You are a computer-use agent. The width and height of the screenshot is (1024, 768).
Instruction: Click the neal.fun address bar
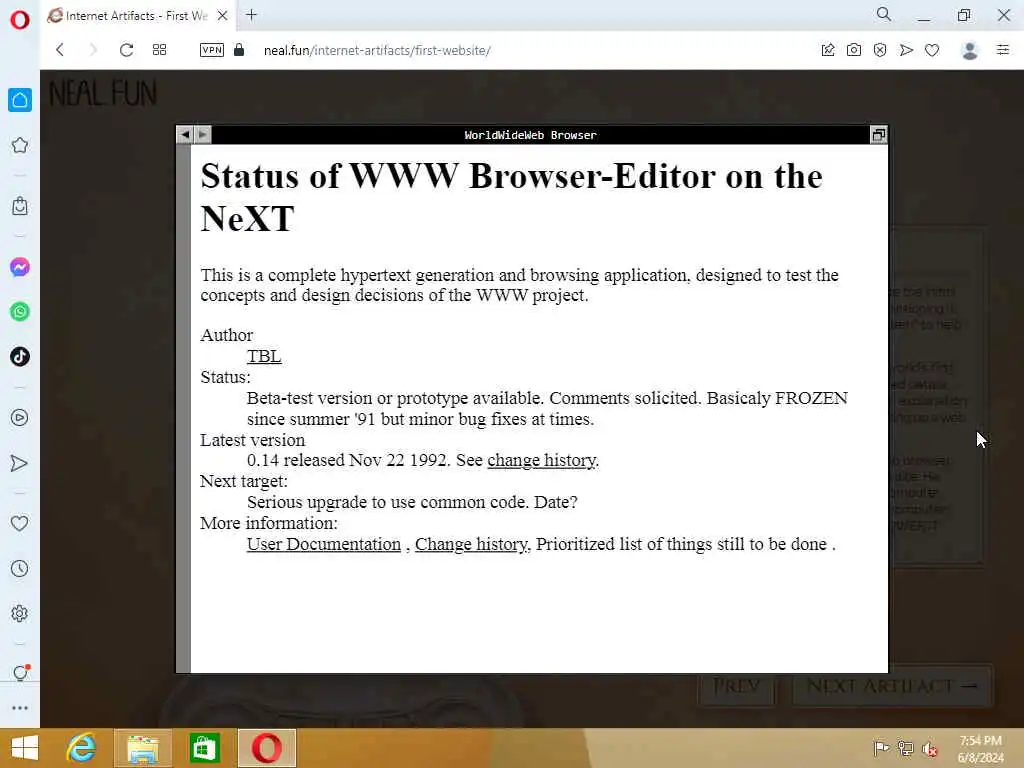pos(377,50)
